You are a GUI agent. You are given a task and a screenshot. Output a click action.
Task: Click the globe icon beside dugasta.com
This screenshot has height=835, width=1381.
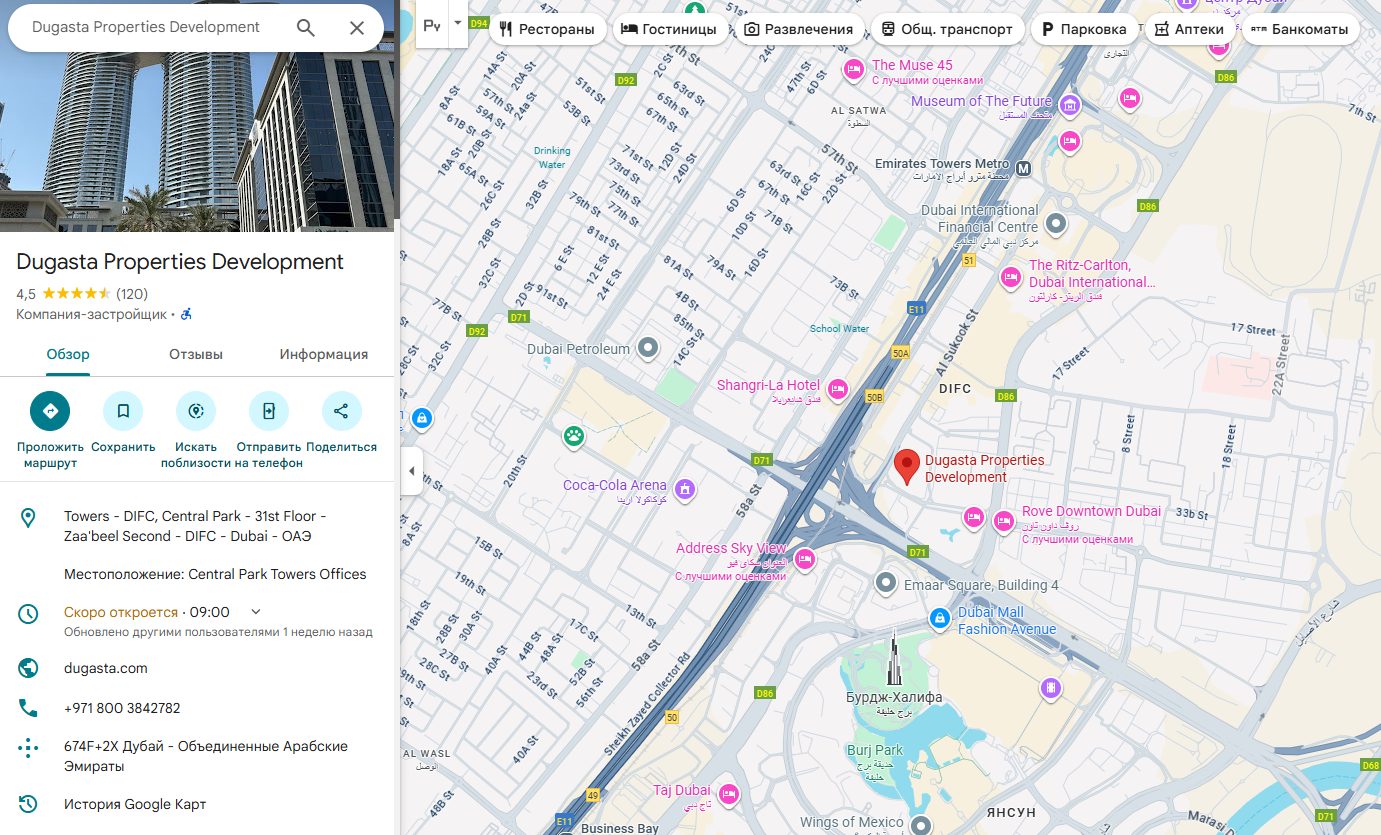[28, 668]
